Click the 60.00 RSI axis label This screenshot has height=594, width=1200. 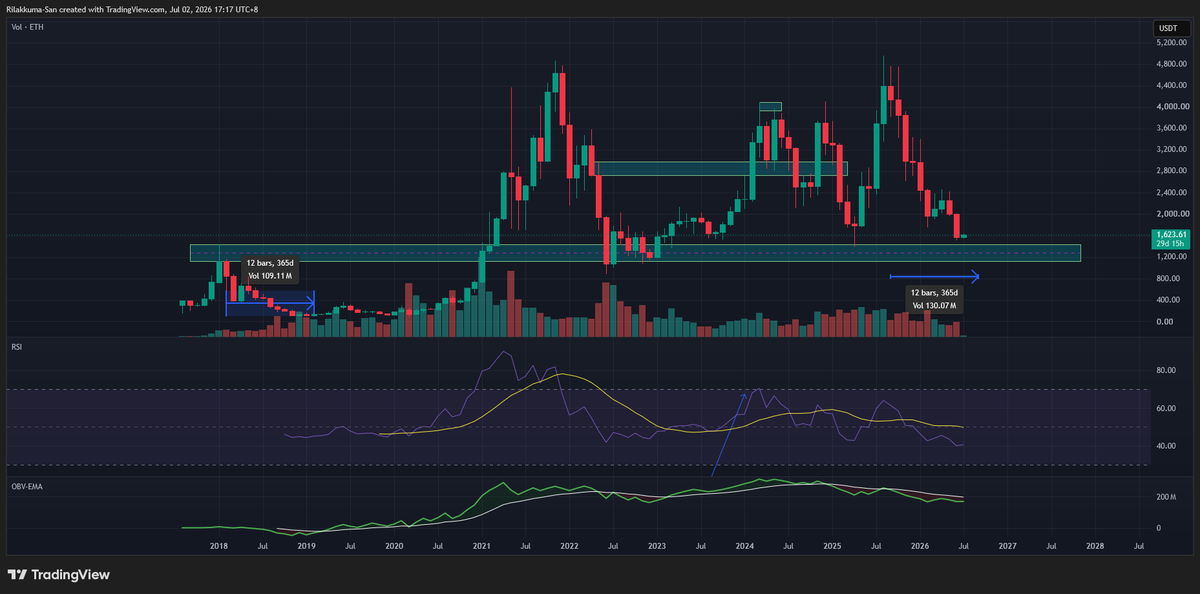coord(1165,409)
